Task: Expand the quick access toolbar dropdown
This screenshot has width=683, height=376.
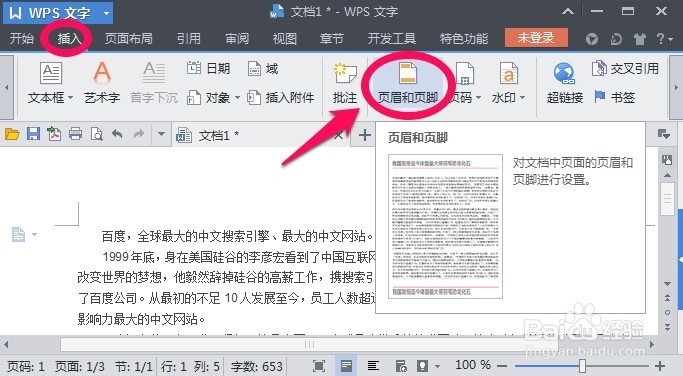Action: coord(161,134)
